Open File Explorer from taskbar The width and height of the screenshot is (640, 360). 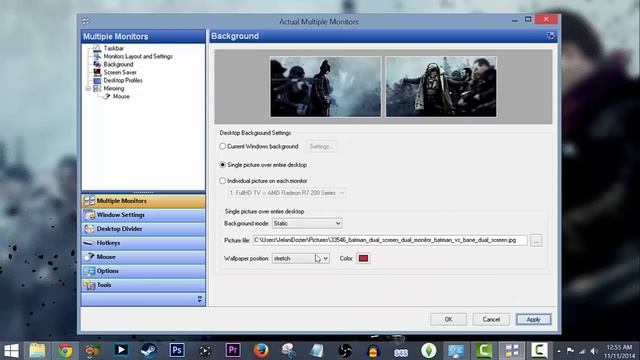coord(37,351)
